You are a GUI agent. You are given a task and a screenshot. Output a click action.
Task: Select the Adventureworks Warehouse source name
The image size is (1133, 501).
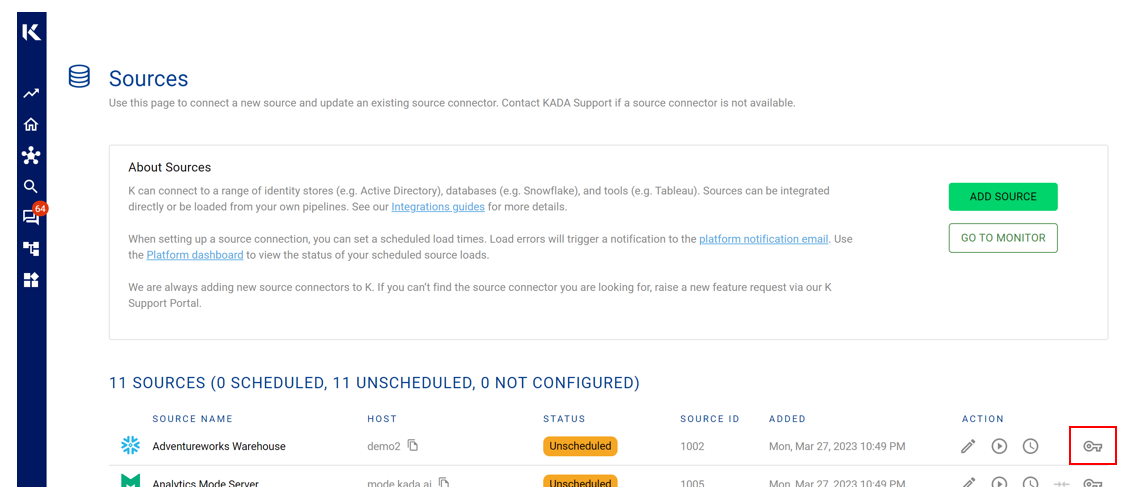pos(219,446)
